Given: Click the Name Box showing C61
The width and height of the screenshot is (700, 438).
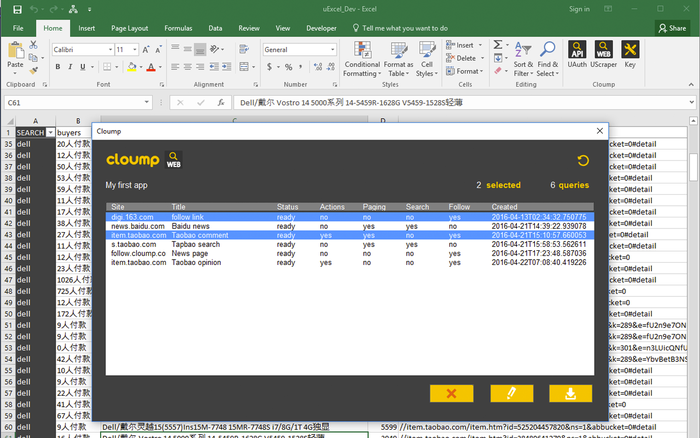Looking at the screenshot, I should (78, 103).
